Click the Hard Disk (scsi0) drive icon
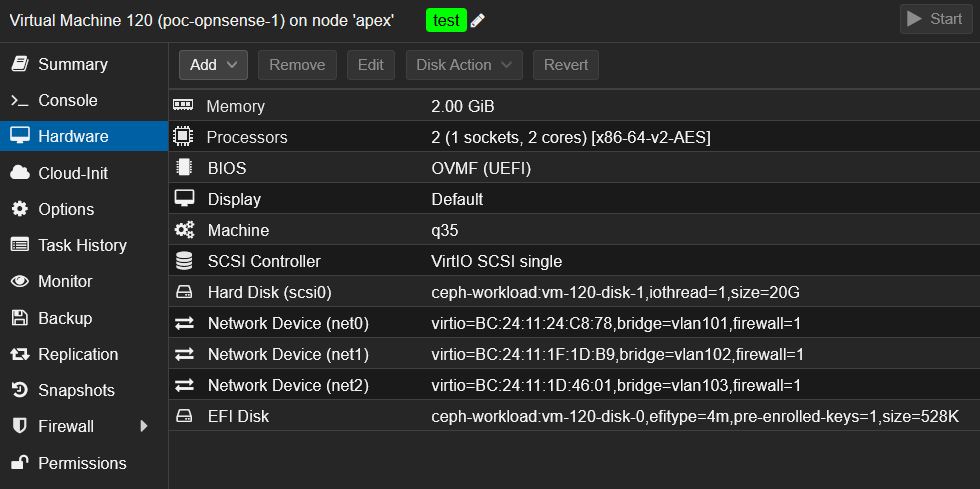Screen dimensions: 980x489 (x=183, y=293)
